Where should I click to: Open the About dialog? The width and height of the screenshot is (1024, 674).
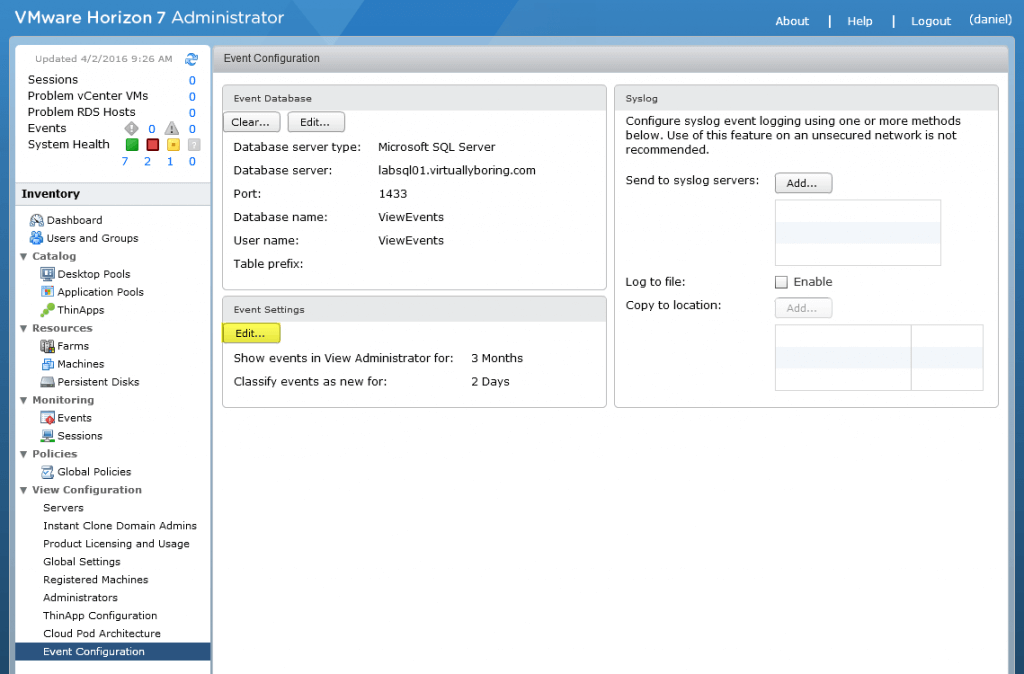click(x=791, y=21)
